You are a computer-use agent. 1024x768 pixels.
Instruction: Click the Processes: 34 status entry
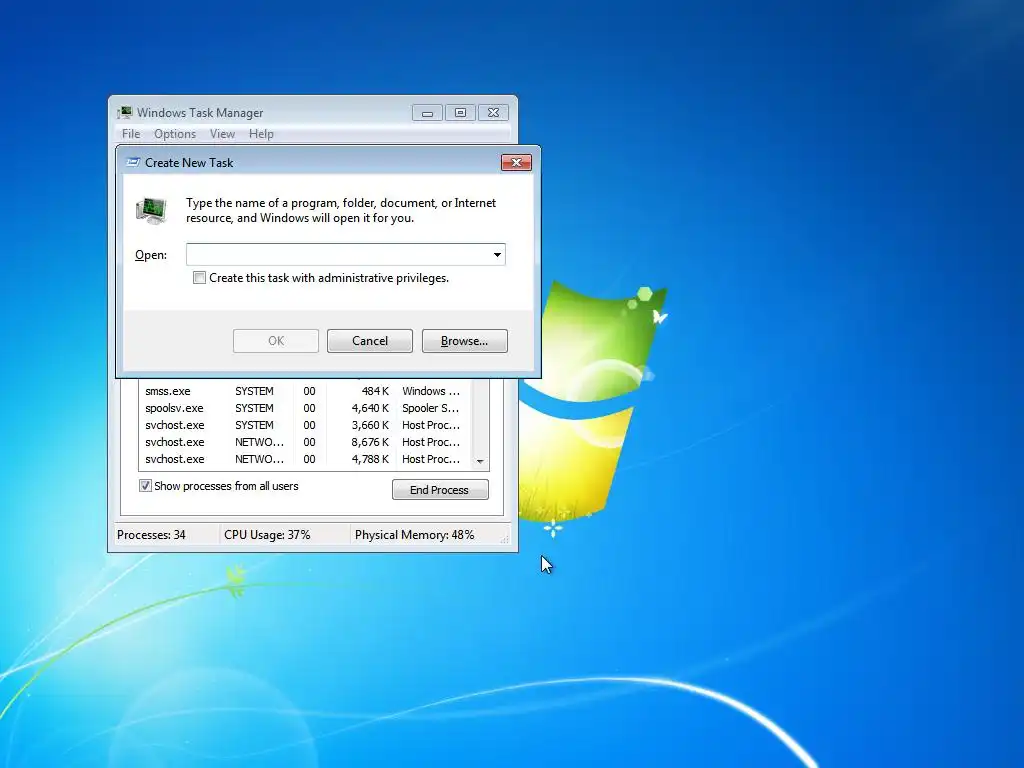(x=152, y=535)
